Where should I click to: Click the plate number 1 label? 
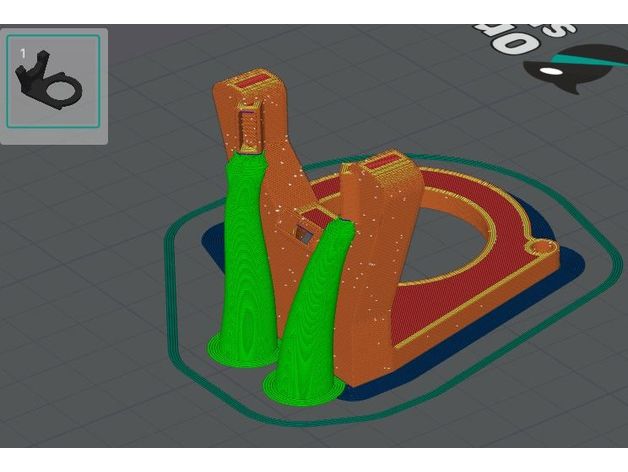point(21,51)
